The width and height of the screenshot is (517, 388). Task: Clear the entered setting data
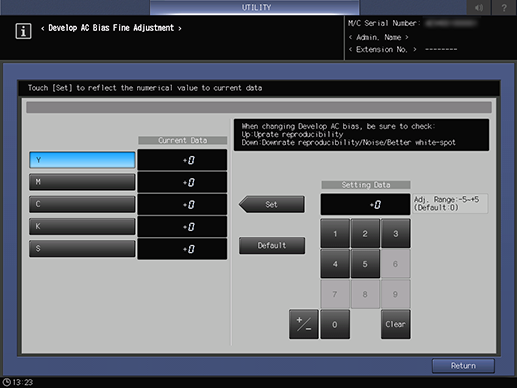click(x=395, y=324)
